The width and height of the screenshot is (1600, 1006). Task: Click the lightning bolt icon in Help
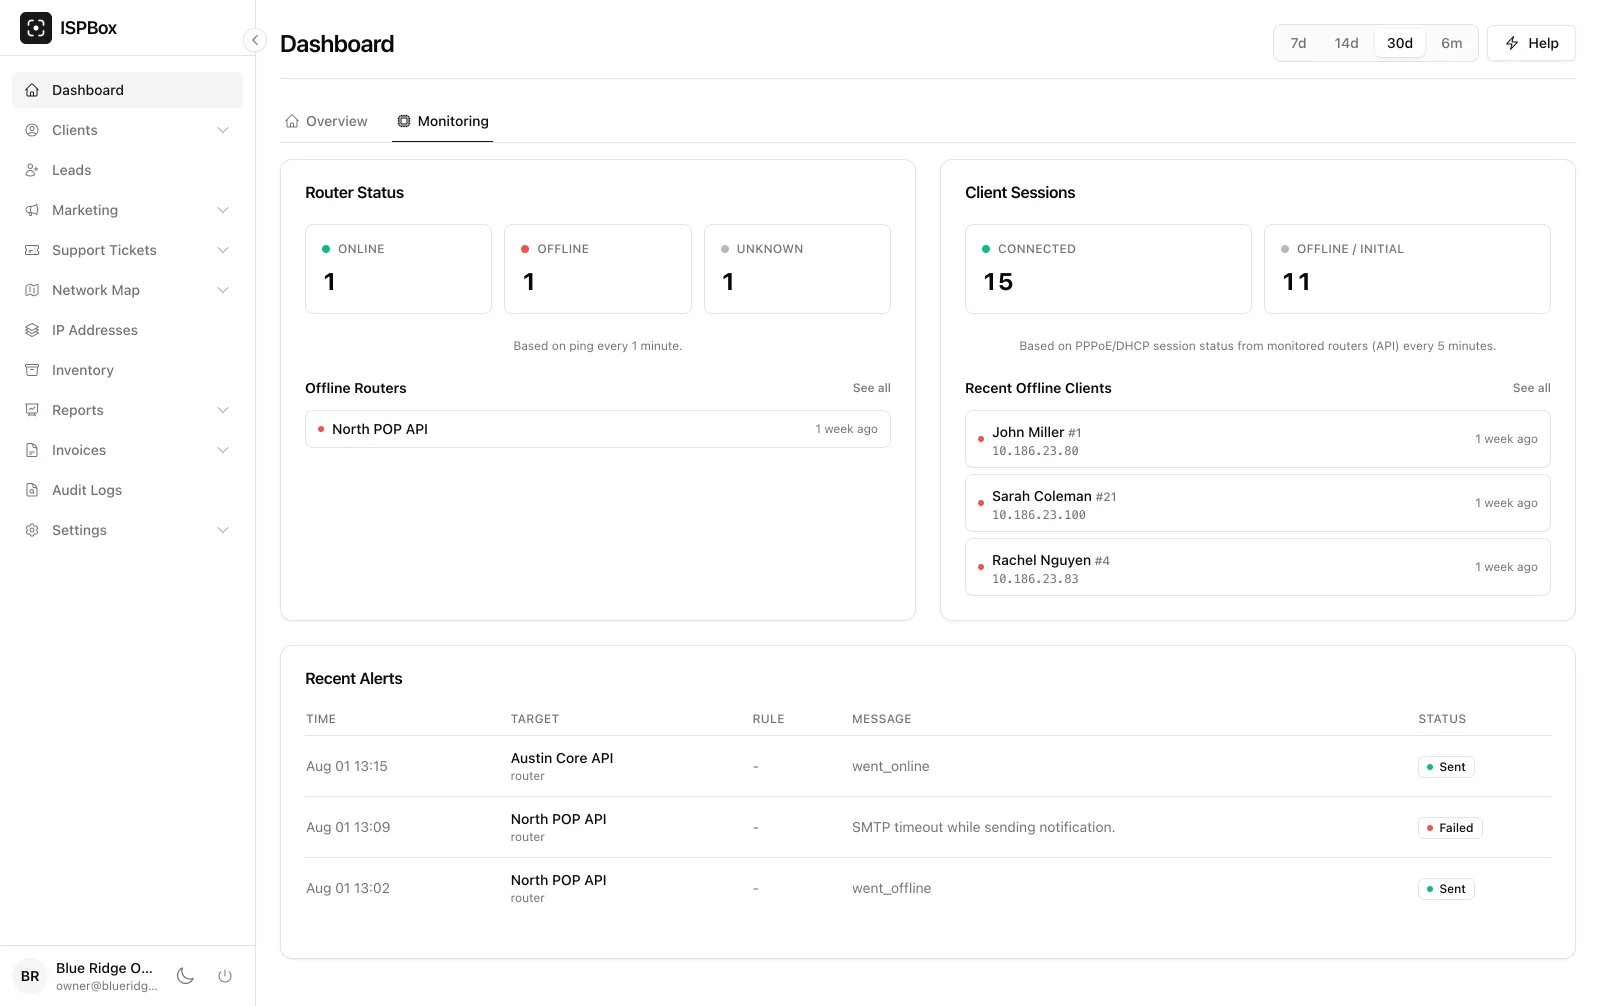coord(1512,43)
